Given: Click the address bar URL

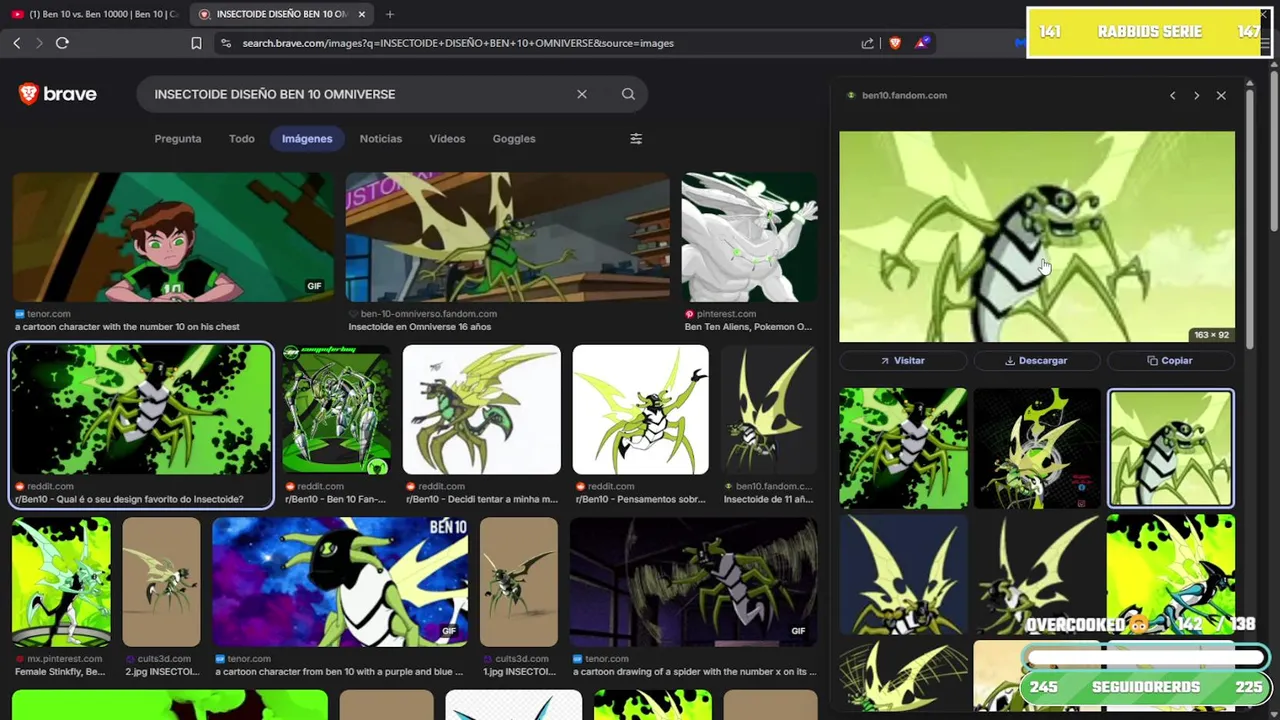Looking at the screenshot, I should tap(458, 43).
